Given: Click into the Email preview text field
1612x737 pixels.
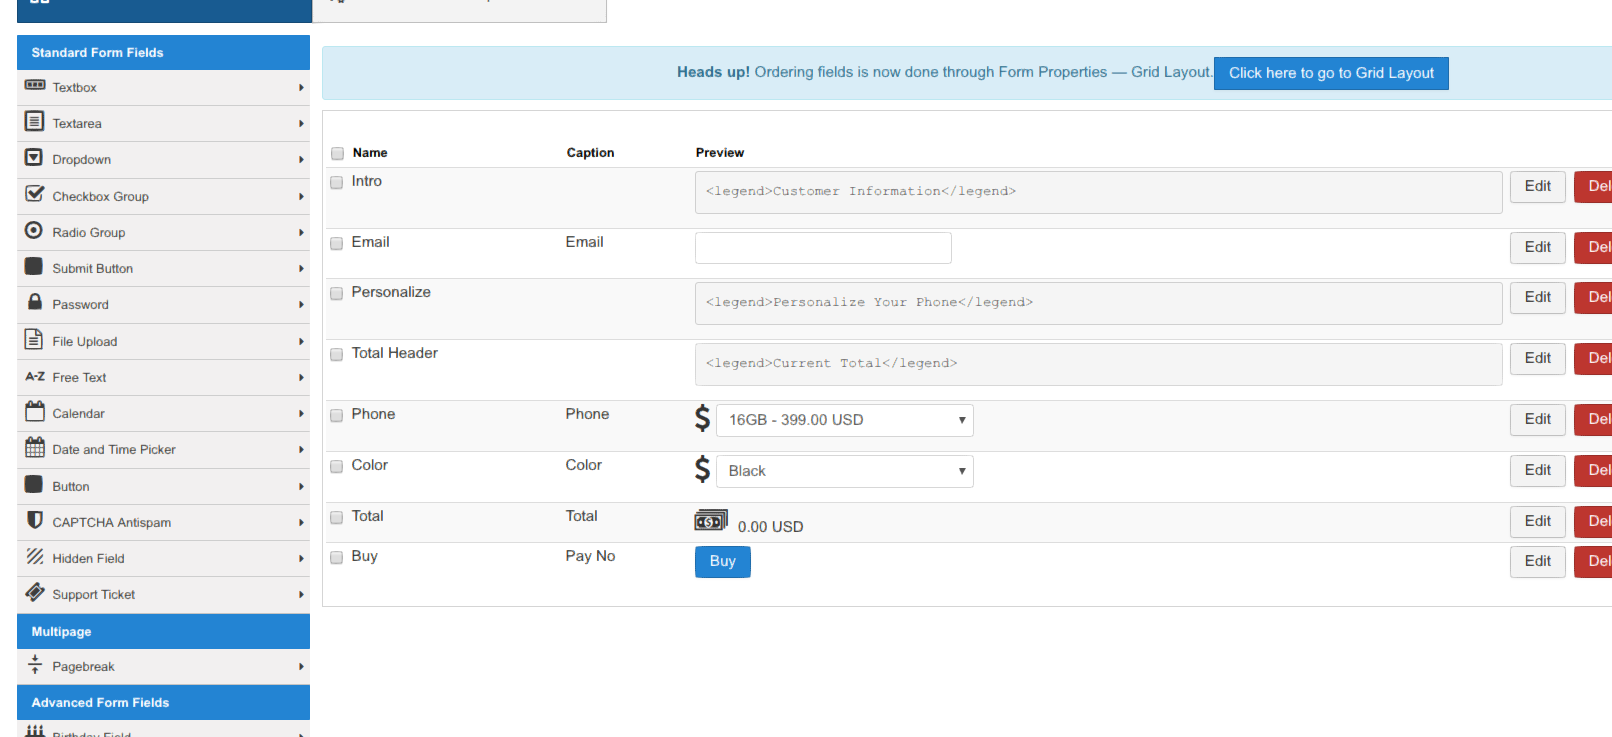Looking at the screenshot, I should (823, 248).
